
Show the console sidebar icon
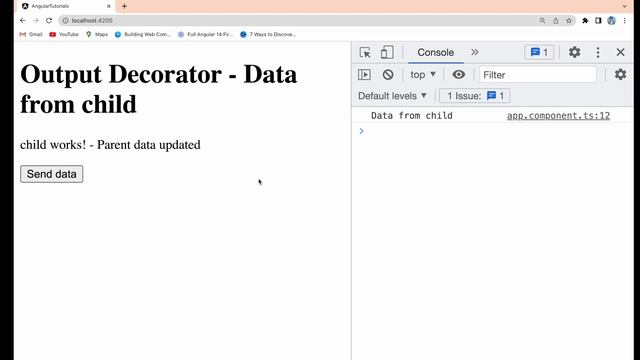coord(364,75)
